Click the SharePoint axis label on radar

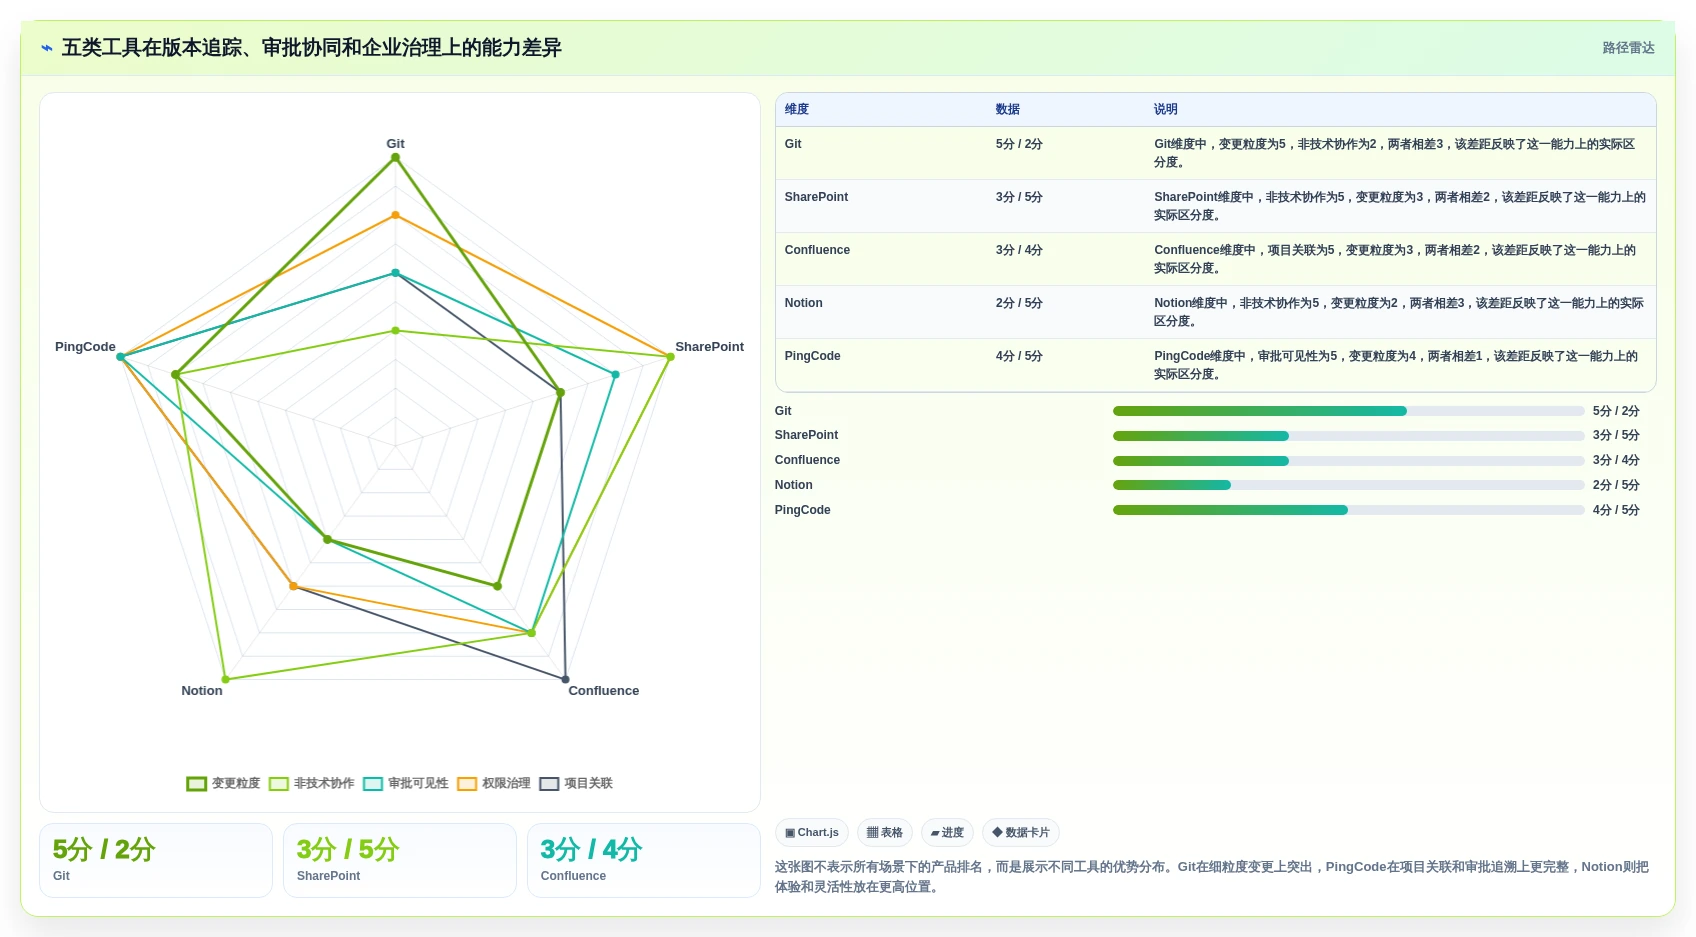[x=709, y=347]
